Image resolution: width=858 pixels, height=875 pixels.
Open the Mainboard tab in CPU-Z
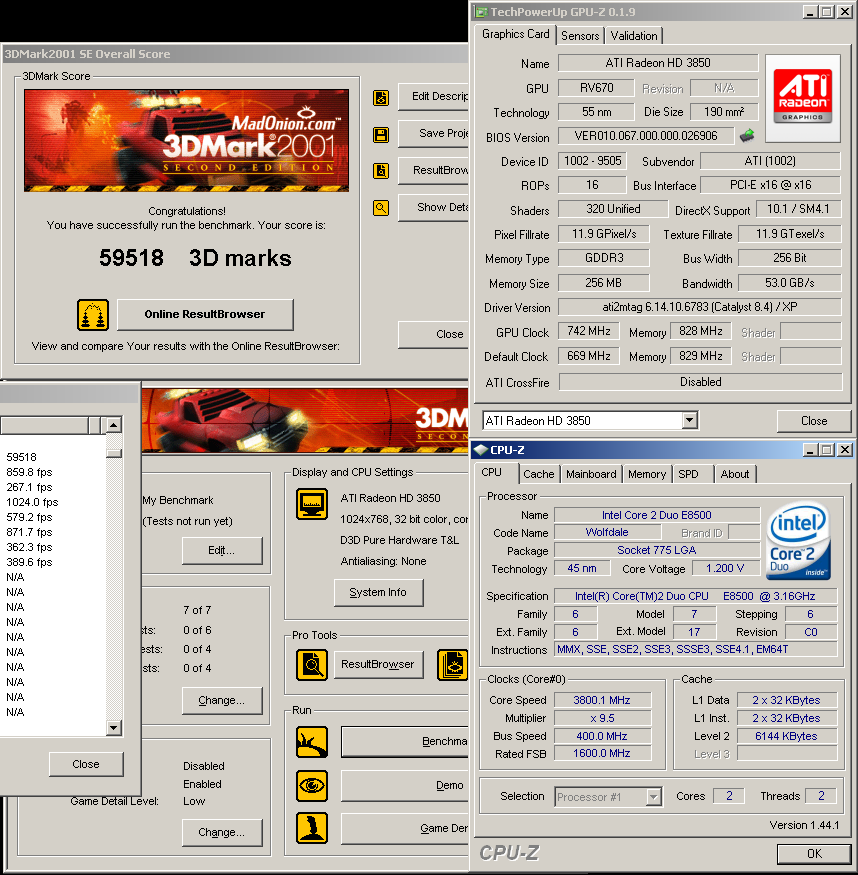click(x=591, y=474)
